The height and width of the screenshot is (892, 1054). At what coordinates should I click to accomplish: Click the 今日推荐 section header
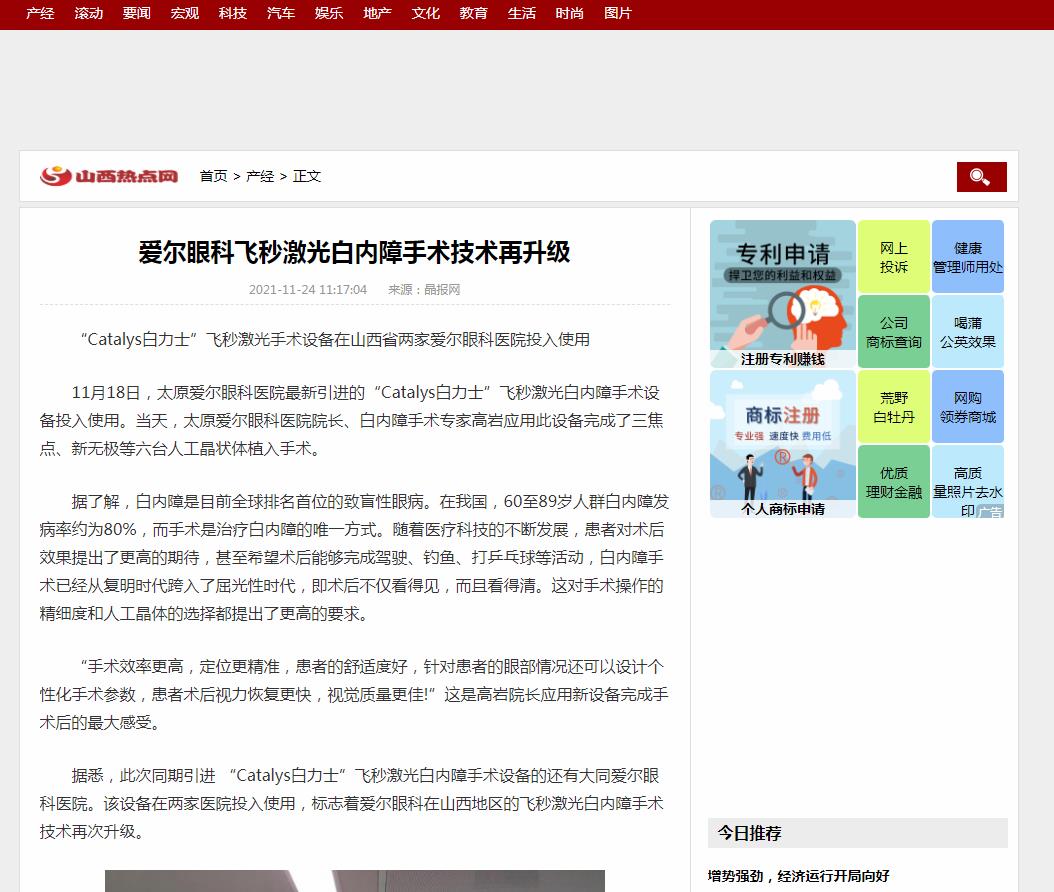[858, 833]
